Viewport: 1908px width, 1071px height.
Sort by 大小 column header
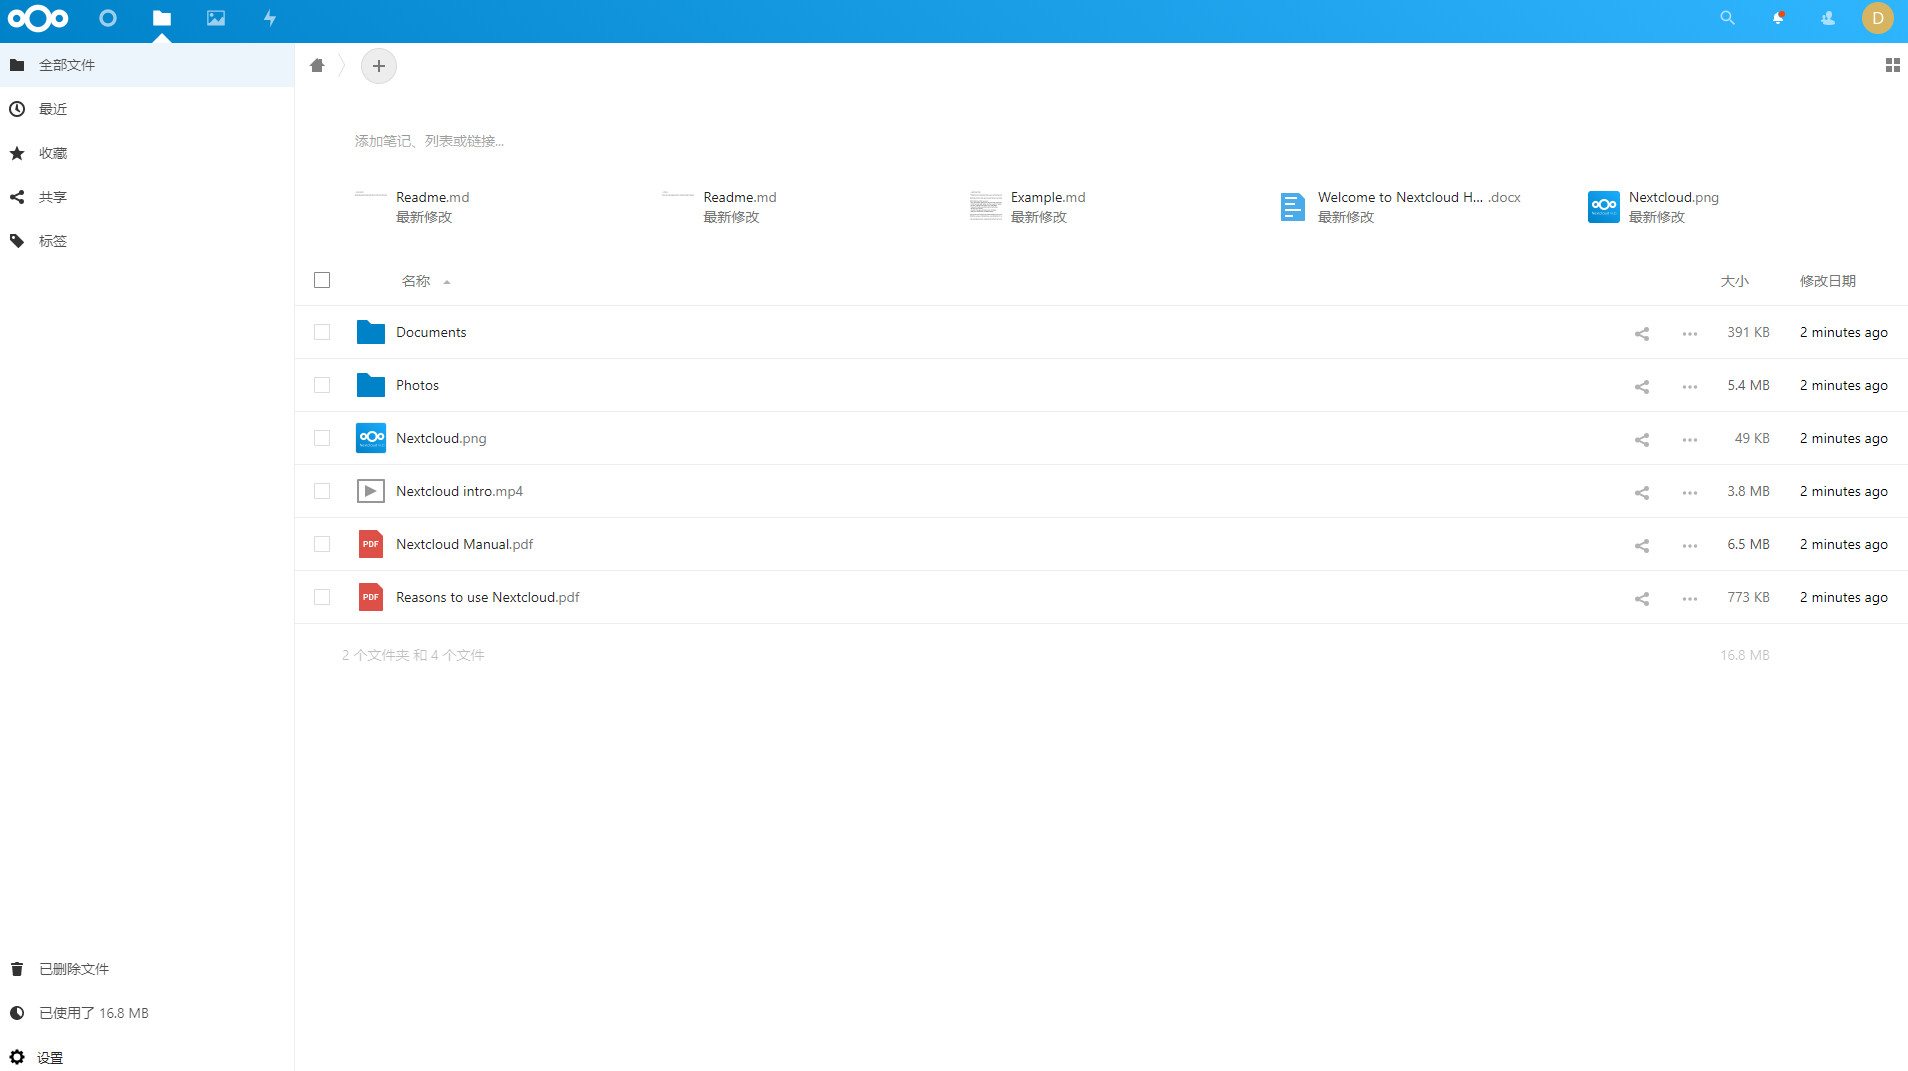pyautogui.click(x=1734, y=281)
